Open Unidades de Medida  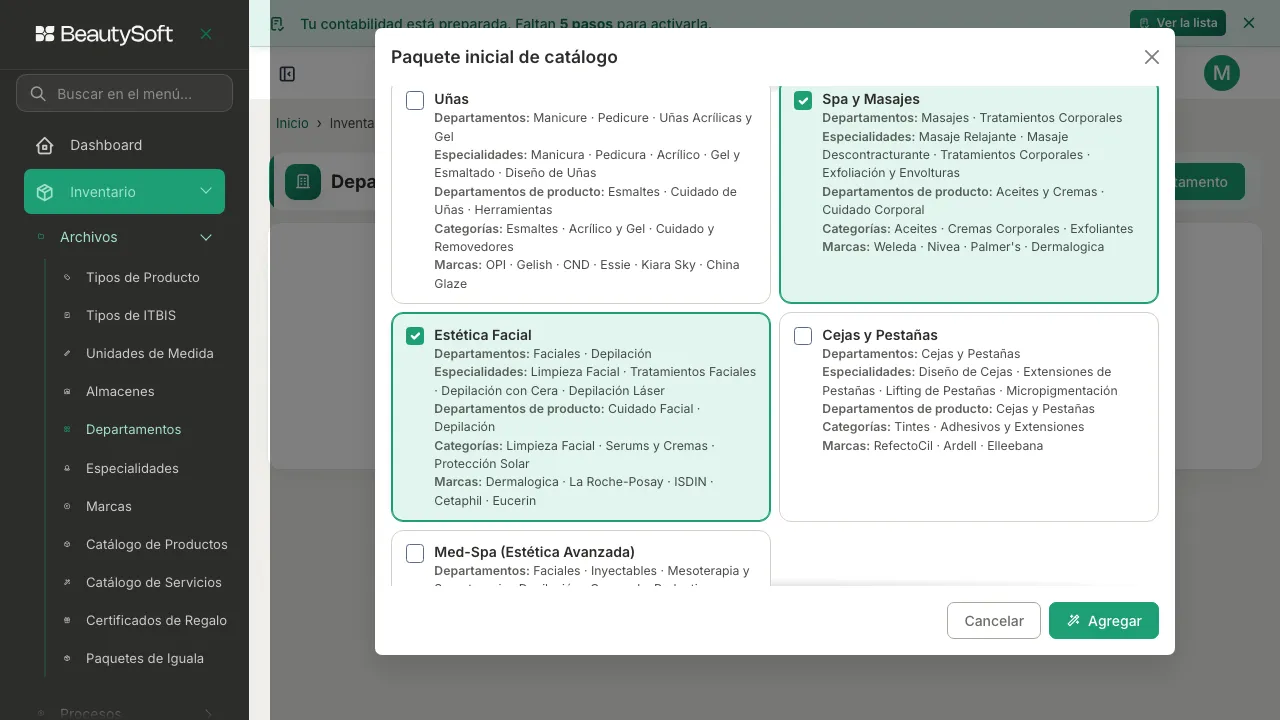(x=150, y=353)
